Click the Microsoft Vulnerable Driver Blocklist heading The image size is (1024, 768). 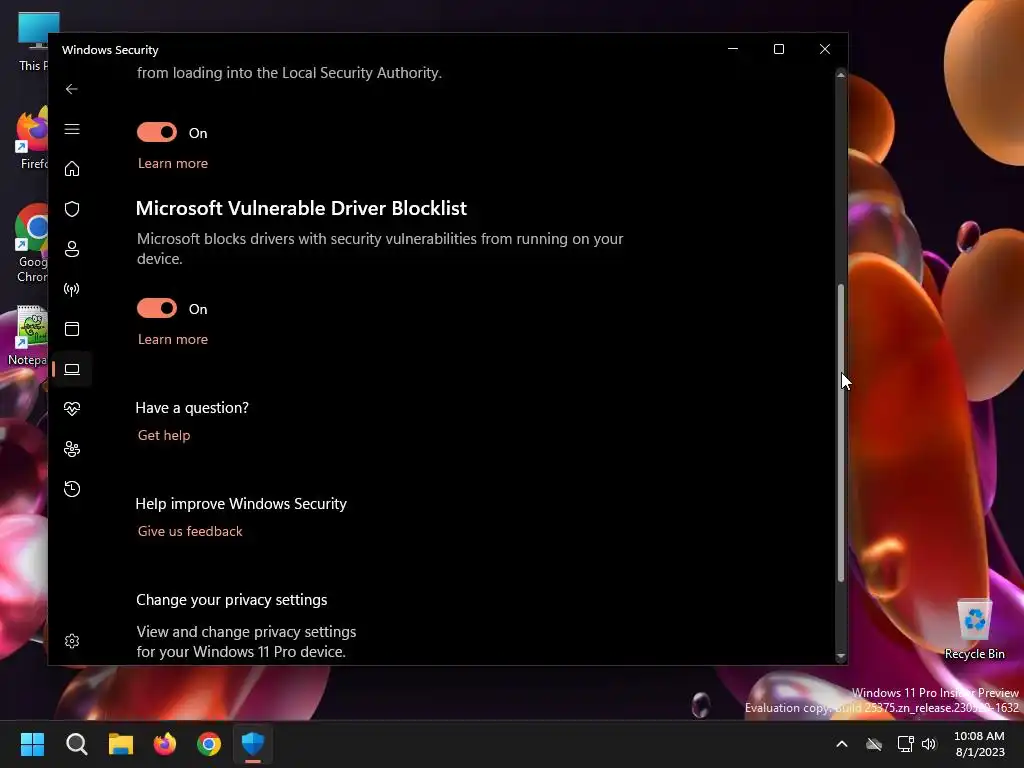[301, 208]
